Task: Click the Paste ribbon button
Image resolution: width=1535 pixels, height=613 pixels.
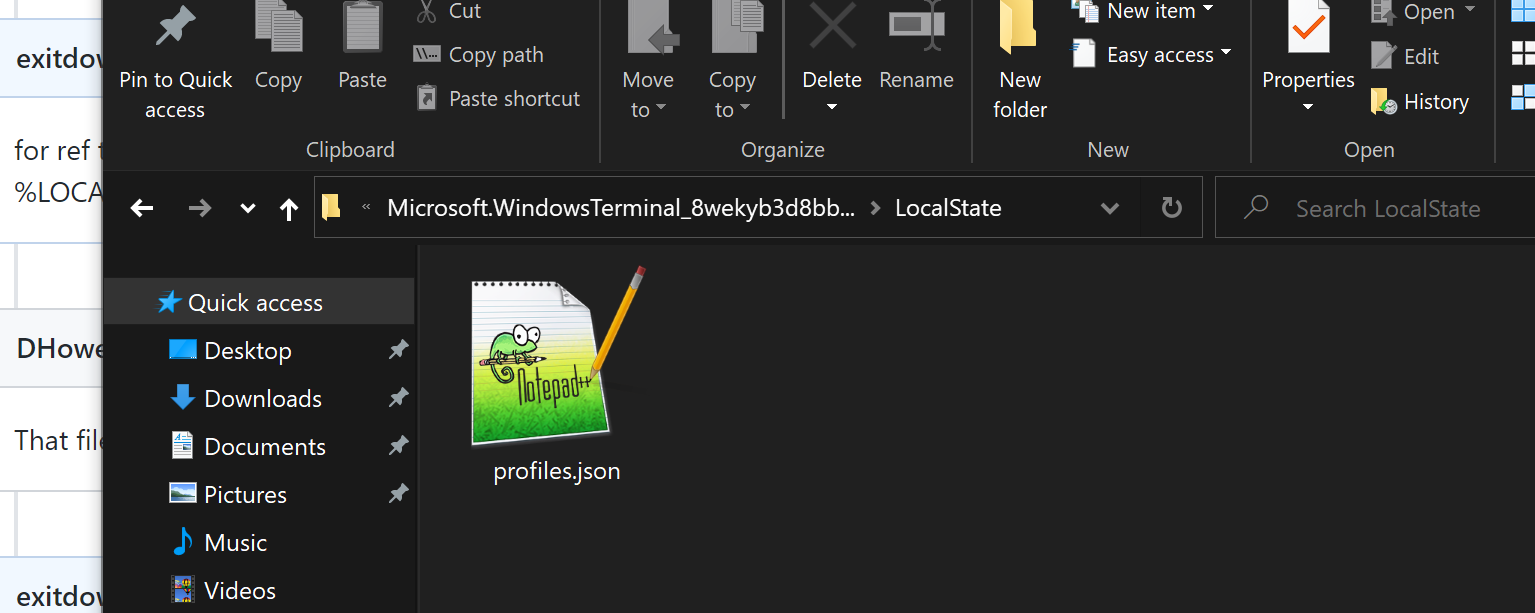Action: [x=362, y=48]
